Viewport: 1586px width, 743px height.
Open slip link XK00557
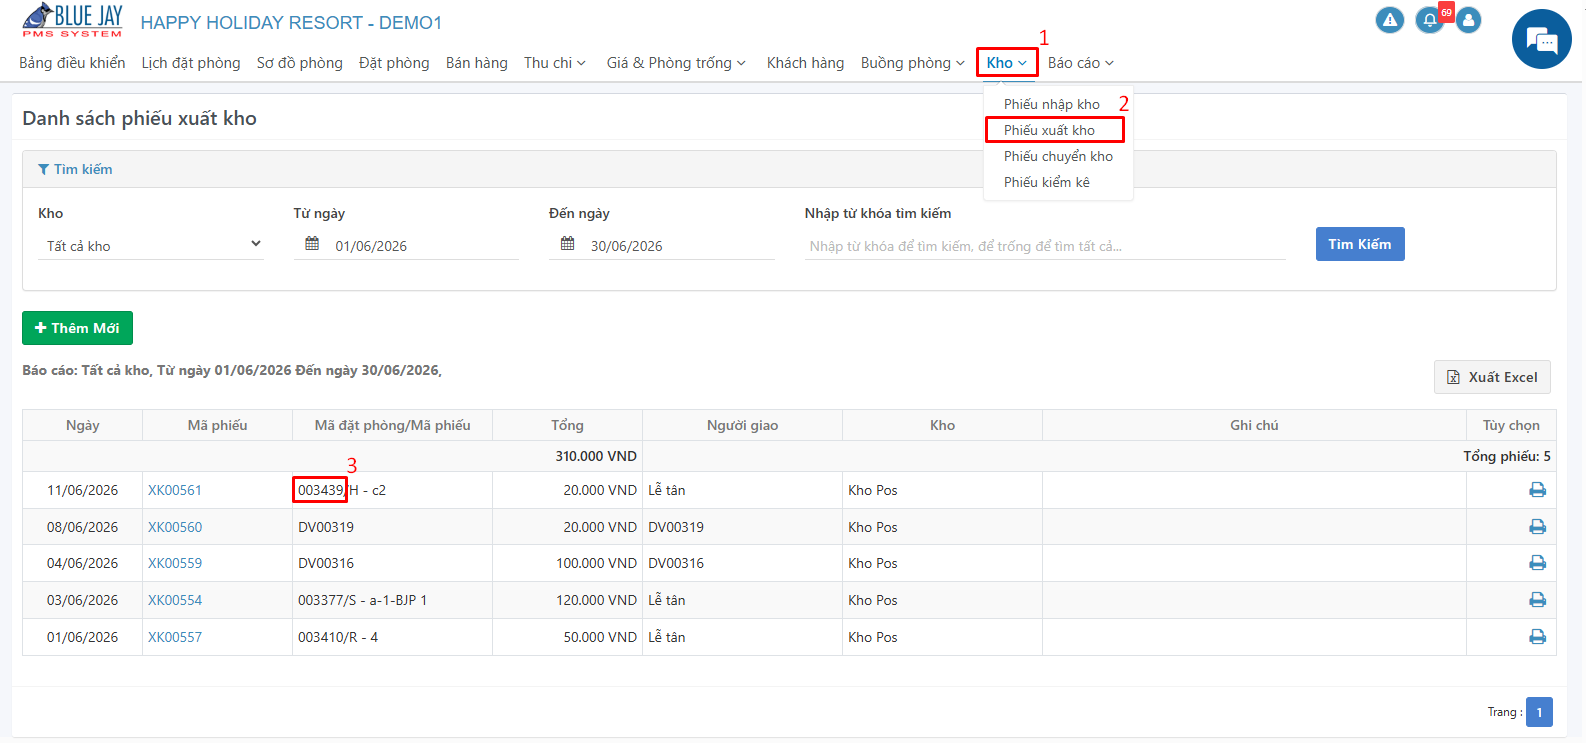pyautogui.click(x=175, y=637)
